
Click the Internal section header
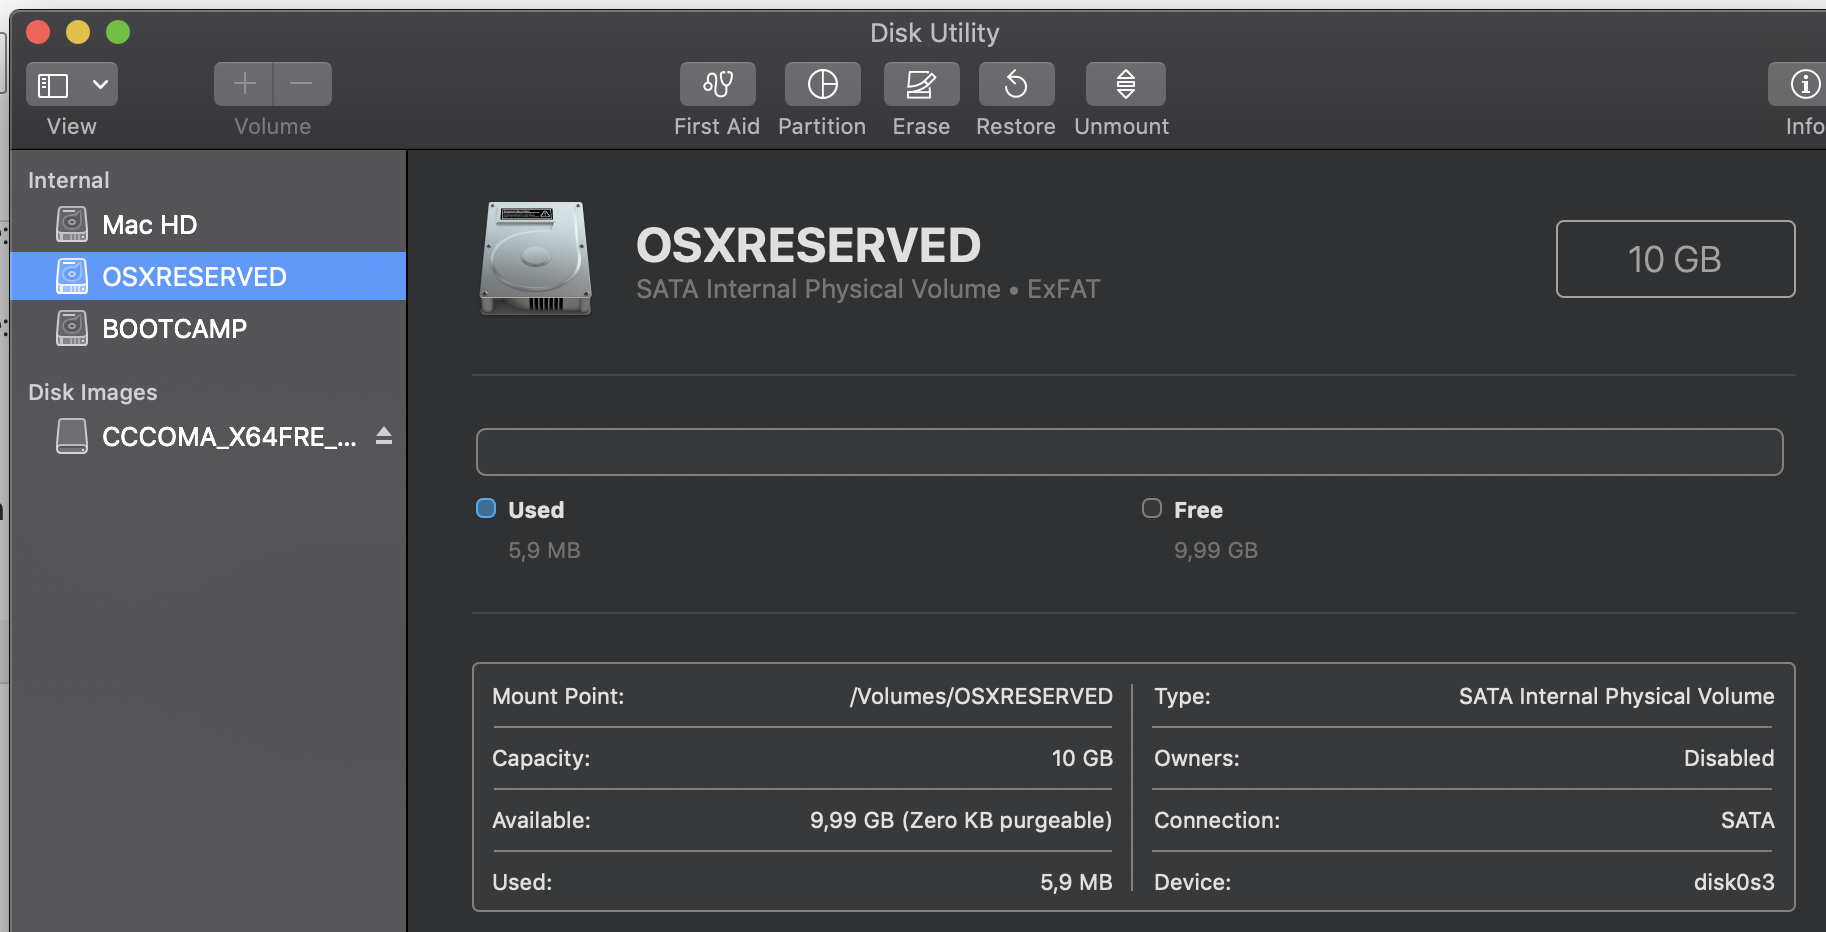69,180
